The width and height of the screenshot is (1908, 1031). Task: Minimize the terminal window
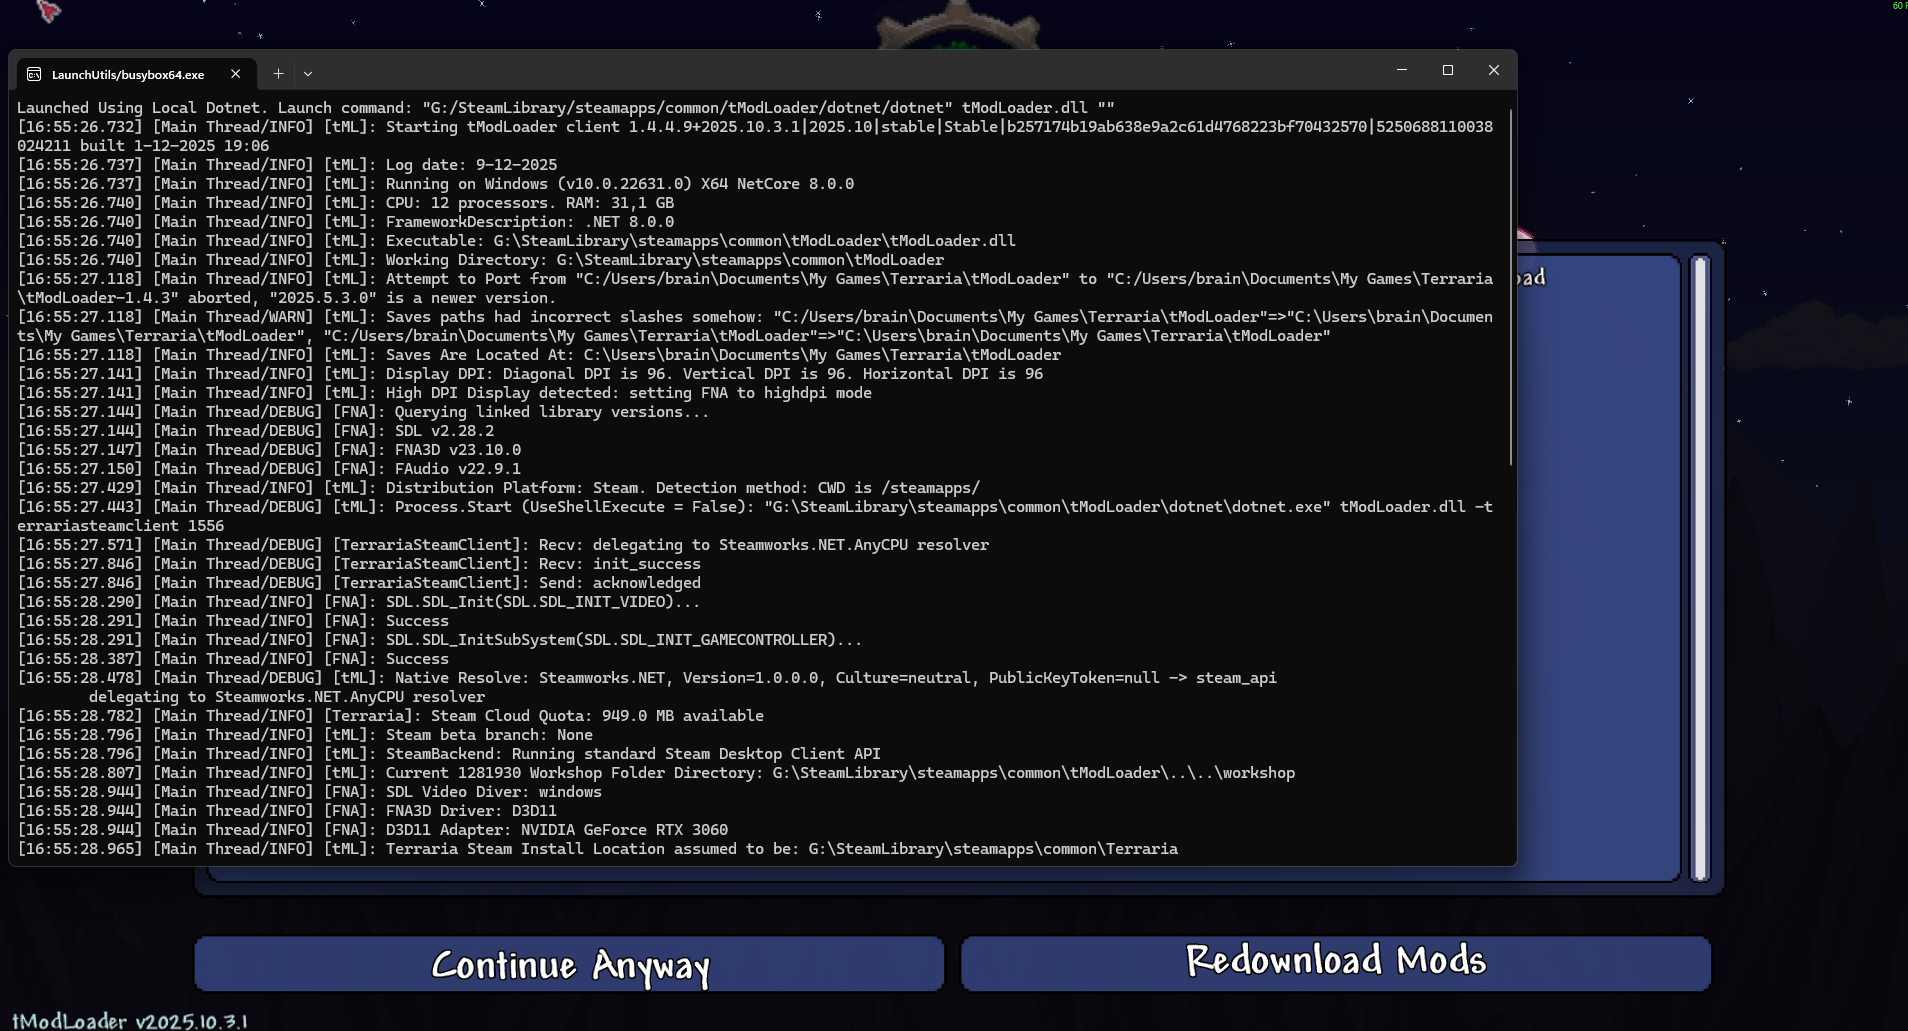tap(1402, 70)
